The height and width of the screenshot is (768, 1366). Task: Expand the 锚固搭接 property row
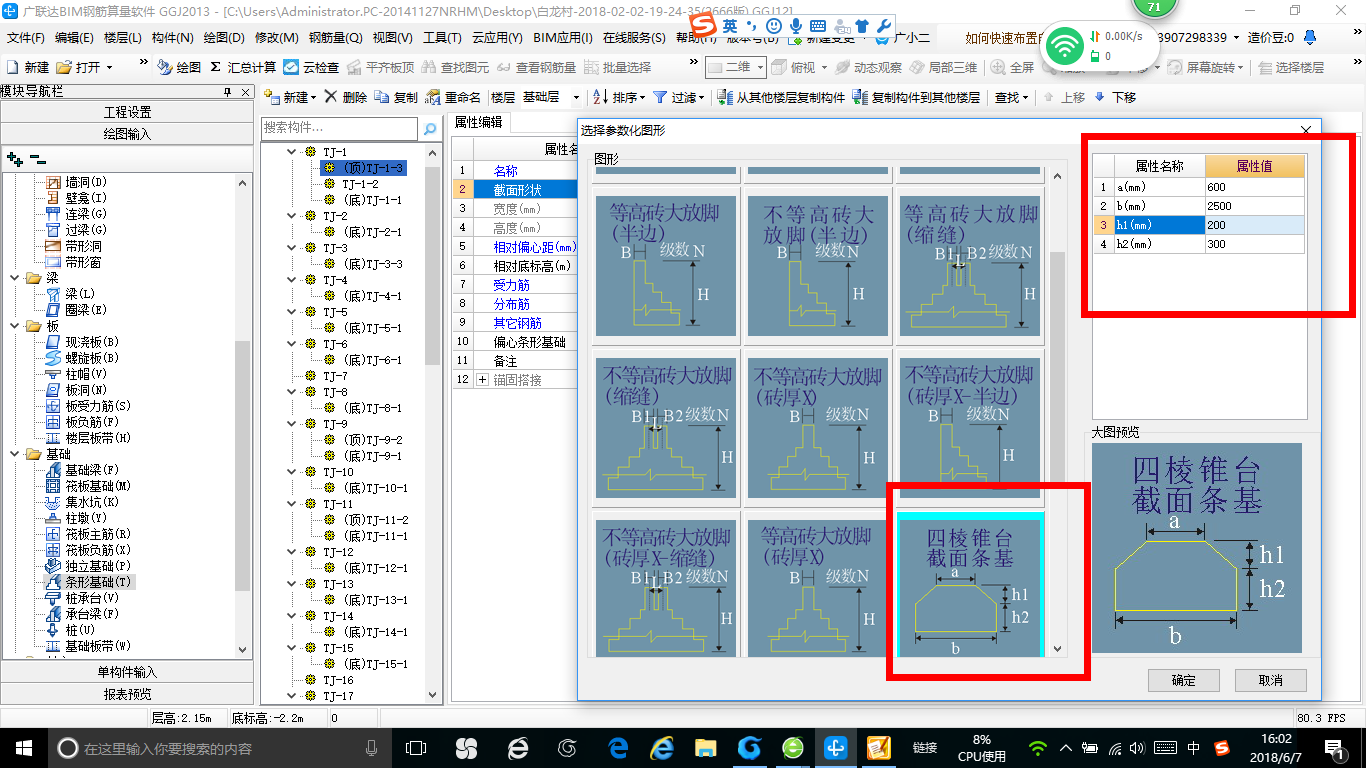tap(483, 380)
